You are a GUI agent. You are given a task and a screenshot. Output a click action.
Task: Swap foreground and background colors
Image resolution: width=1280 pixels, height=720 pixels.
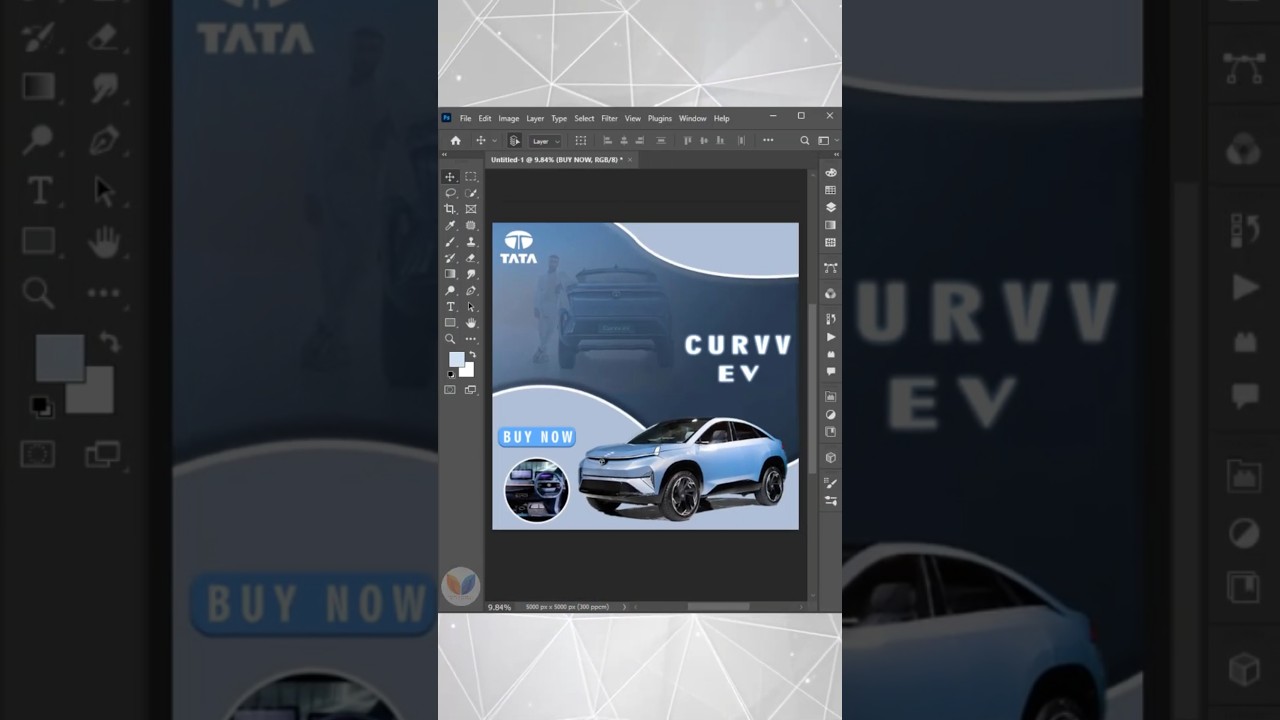point(473,354)
